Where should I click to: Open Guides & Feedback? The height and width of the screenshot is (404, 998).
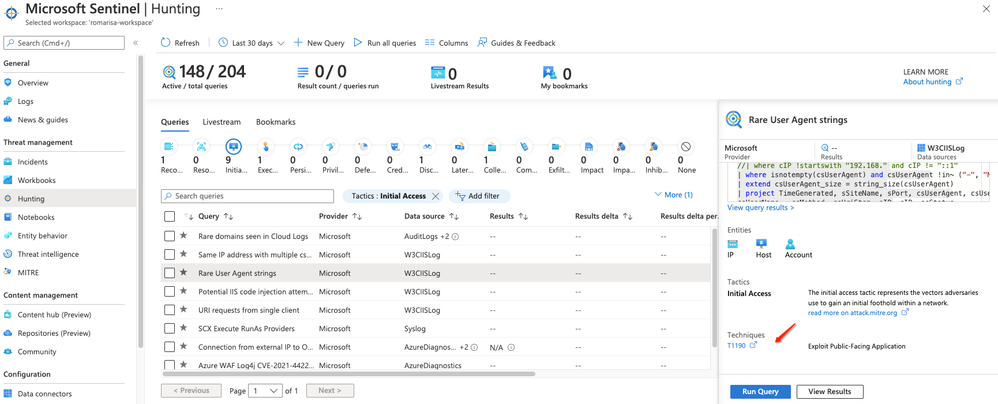pyautogui.click(x=516, y=43)
